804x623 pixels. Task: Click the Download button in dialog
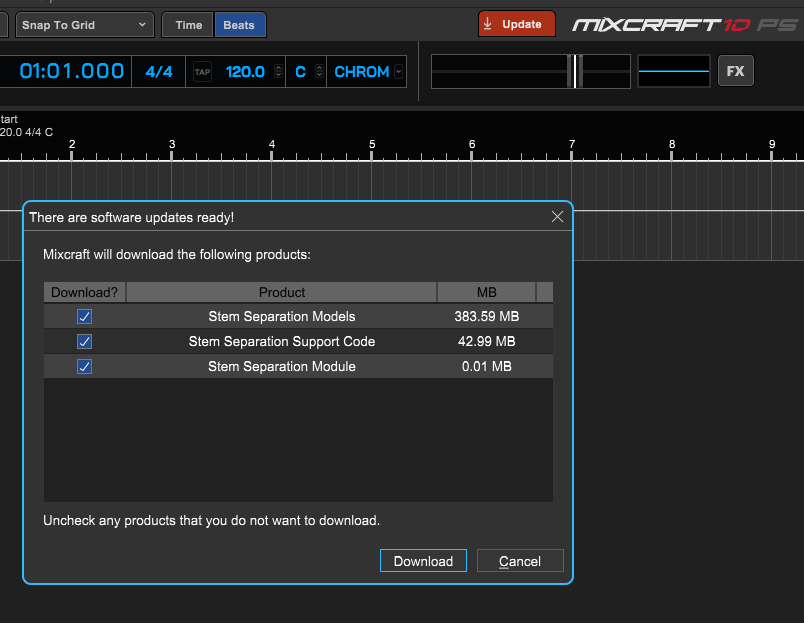pos(423,561)
